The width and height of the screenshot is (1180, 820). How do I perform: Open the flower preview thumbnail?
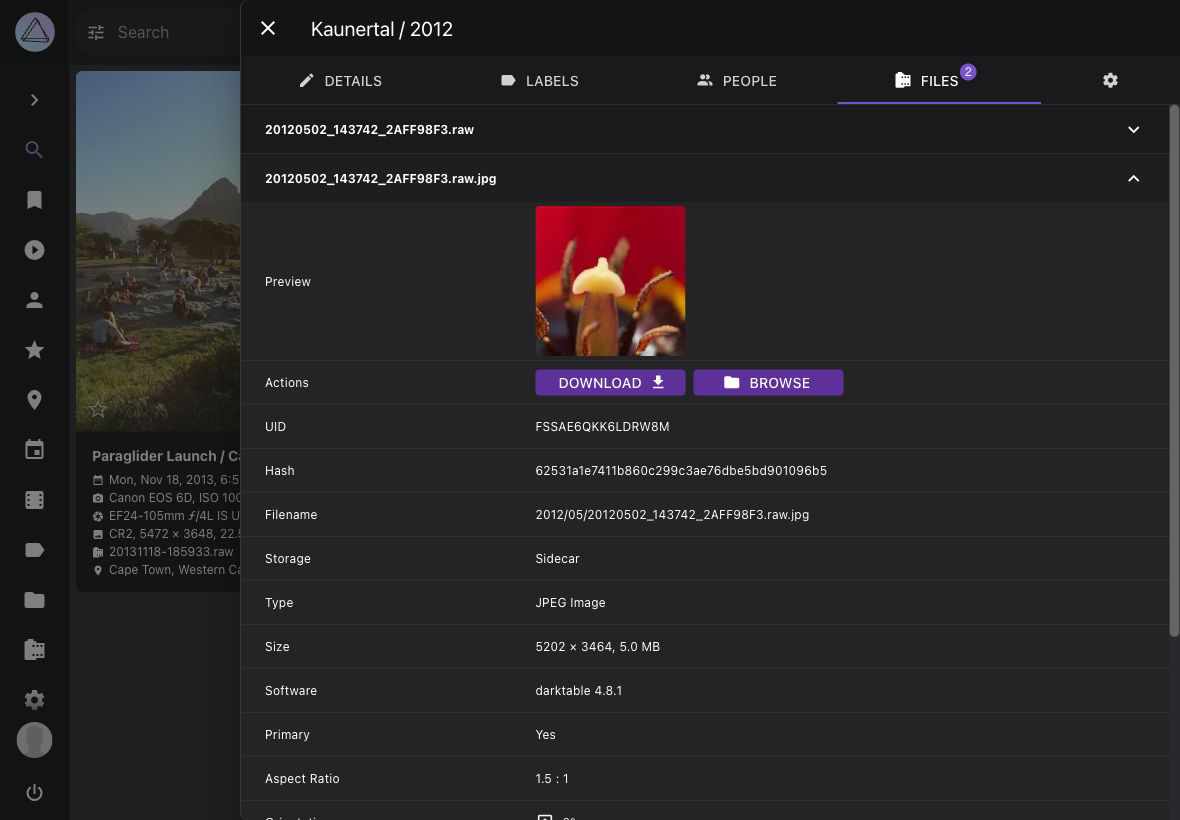tap(610, 281)
